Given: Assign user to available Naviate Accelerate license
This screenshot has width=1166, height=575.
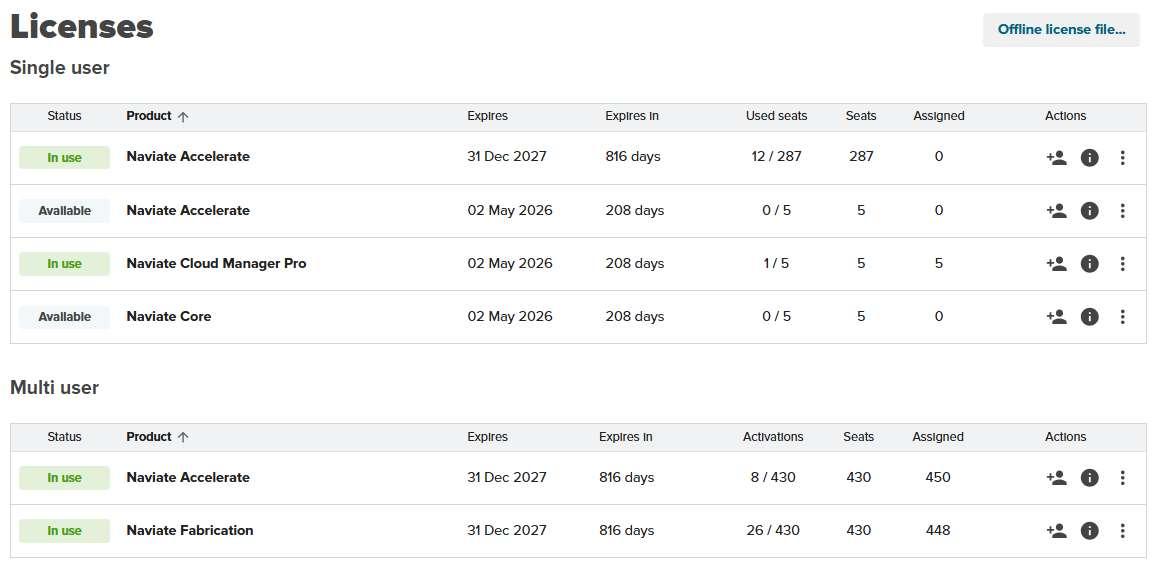Looking at the screenshot, I should (1056, 211).
